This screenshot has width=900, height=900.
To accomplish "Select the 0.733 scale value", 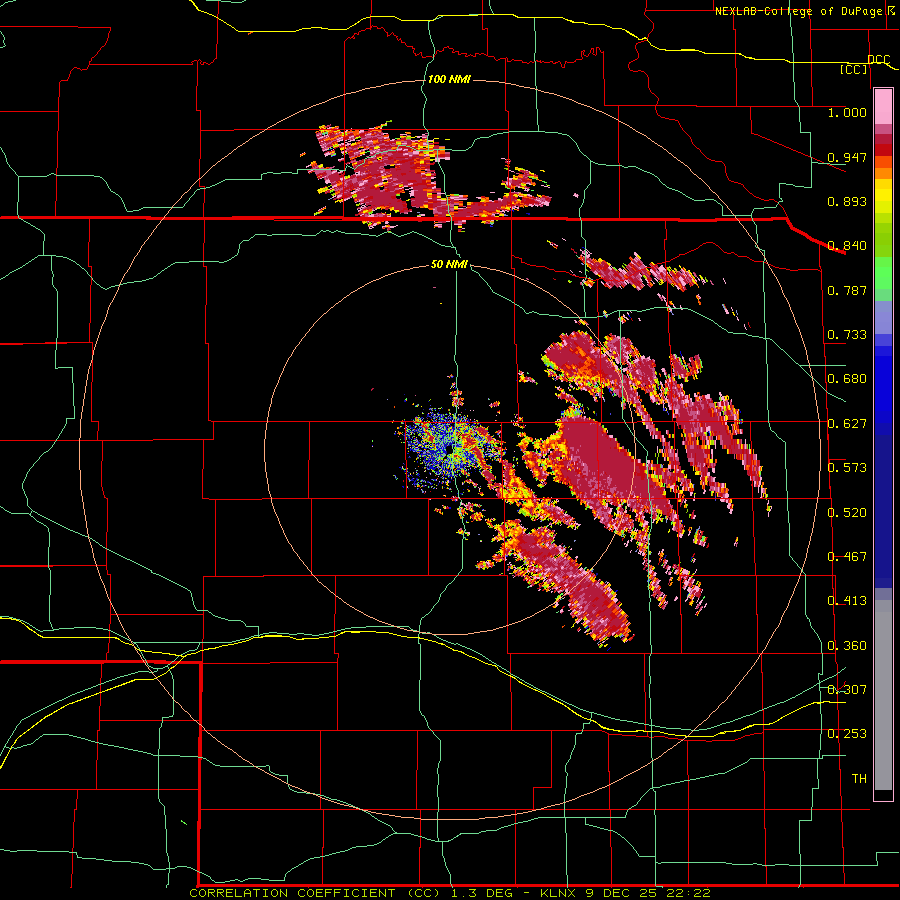I will 847,335.
